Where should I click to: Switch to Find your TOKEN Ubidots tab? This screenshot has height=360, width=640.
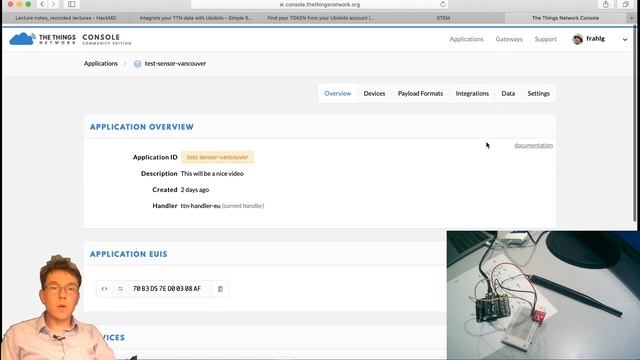[x=320, y=18]
